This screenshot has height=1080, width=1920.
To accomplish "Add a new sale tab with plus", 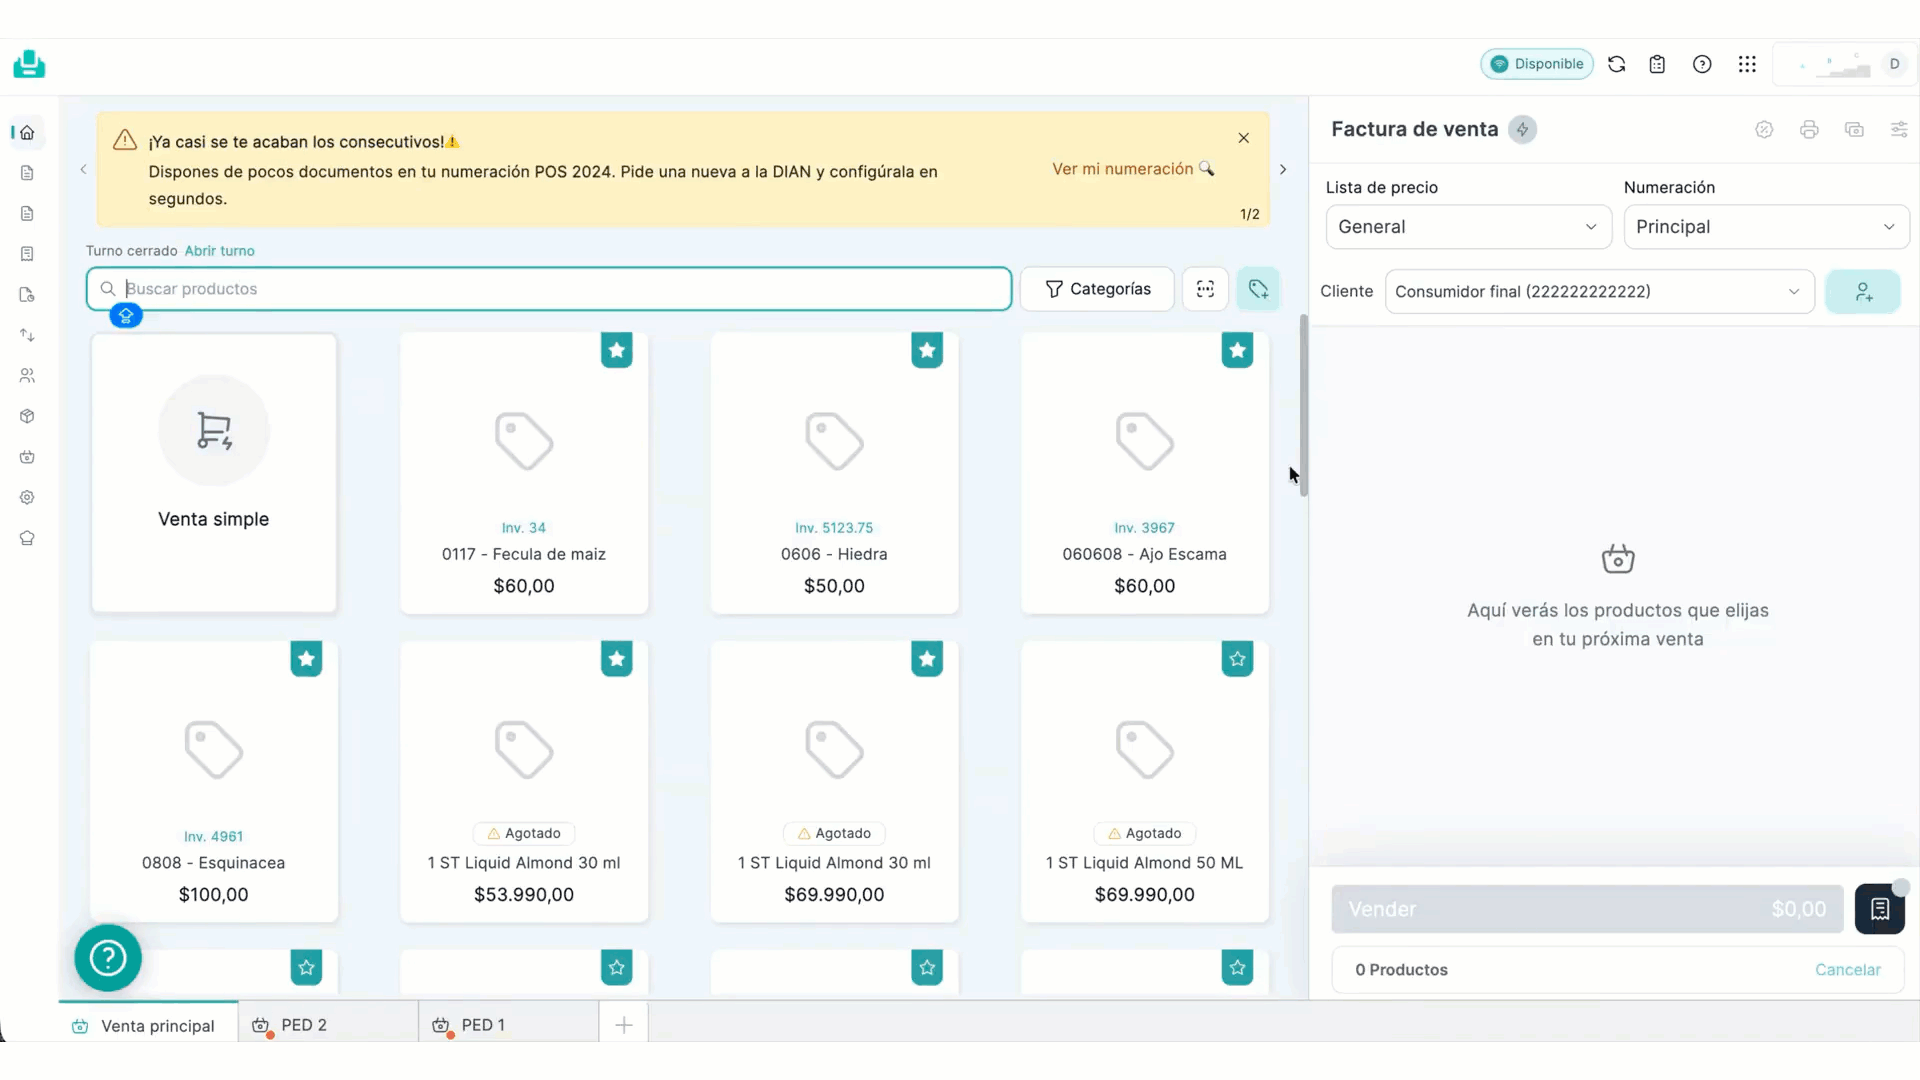I will pyautogui.click(x=623, y=1025).
